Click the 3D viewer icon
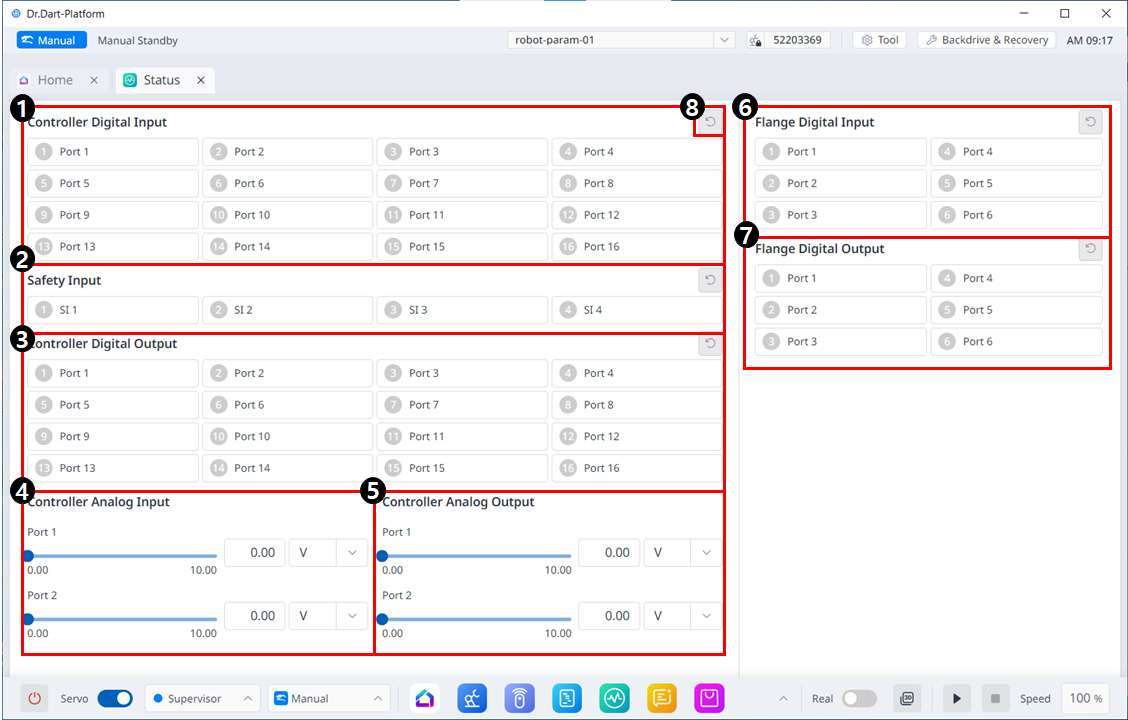The width and height of the screenshot is (1128, 720). tap(908, 698)
